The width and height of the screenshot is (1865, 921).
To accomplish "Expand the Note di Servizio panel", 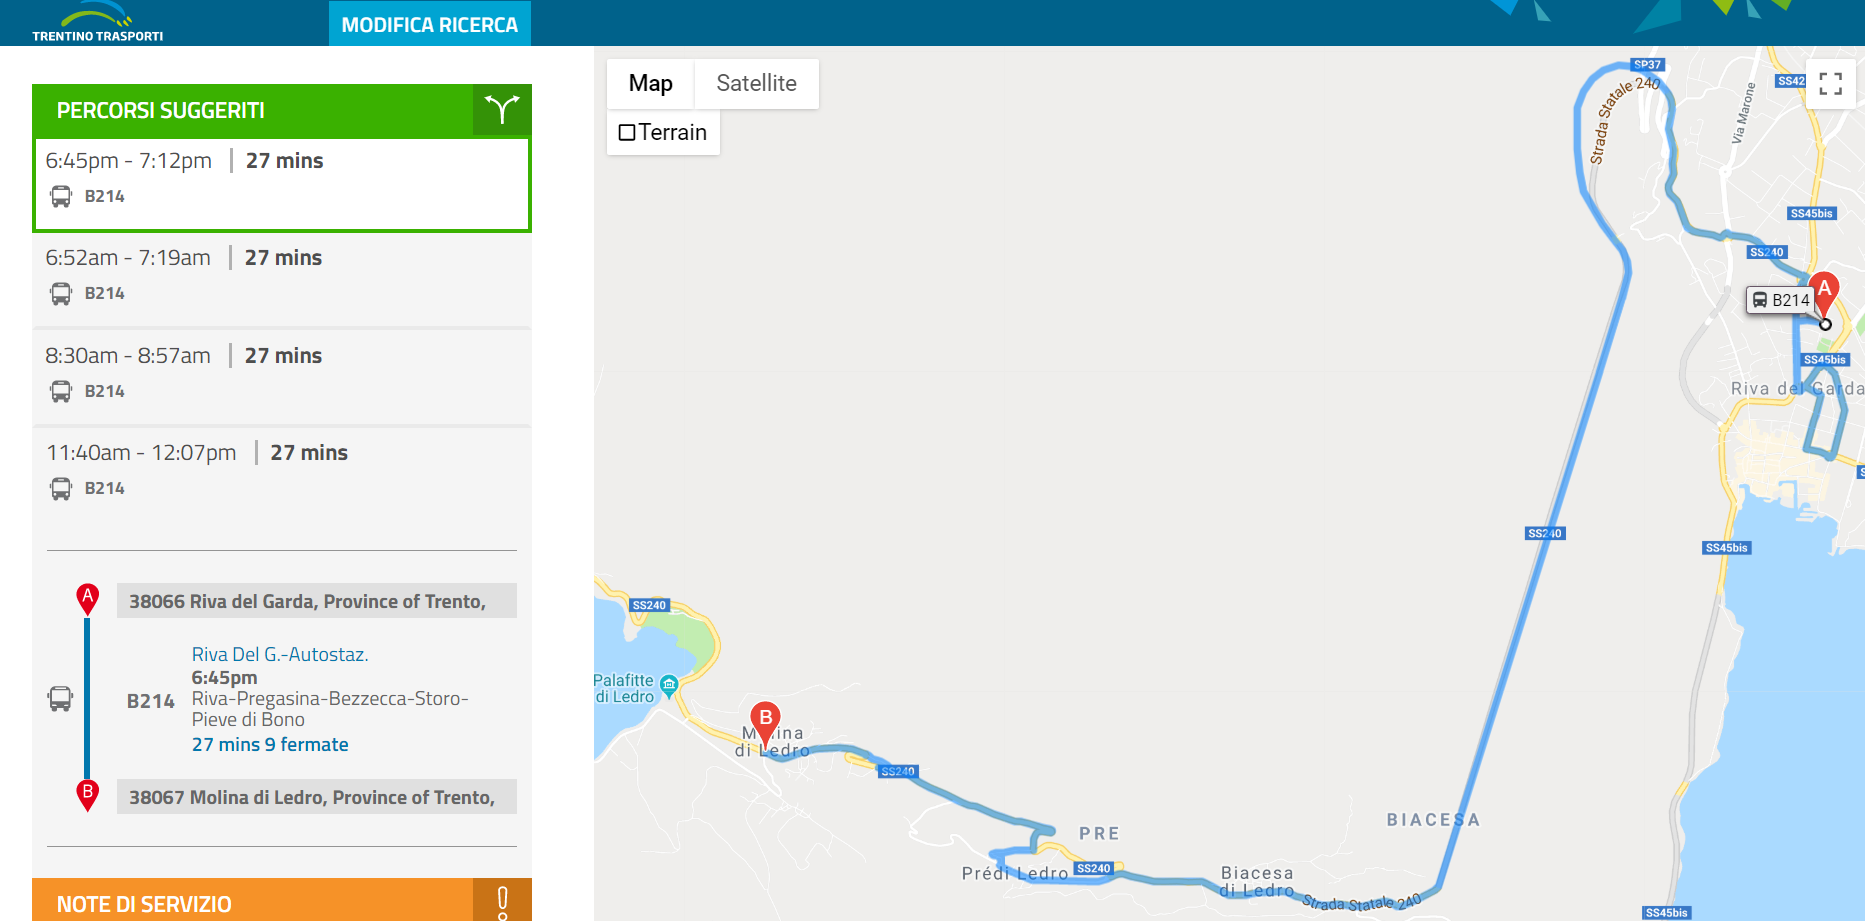I will (252, 903).
